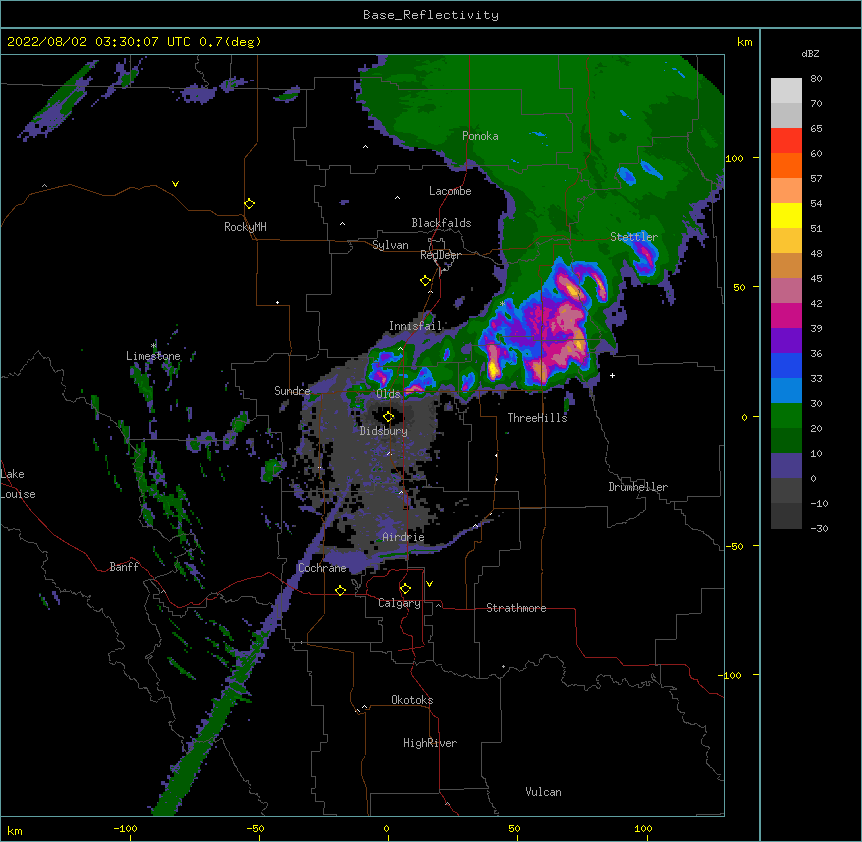862x842 pixels.
Task: Click the Banff label
Action: pyautogui.click(x=124, y=567)
